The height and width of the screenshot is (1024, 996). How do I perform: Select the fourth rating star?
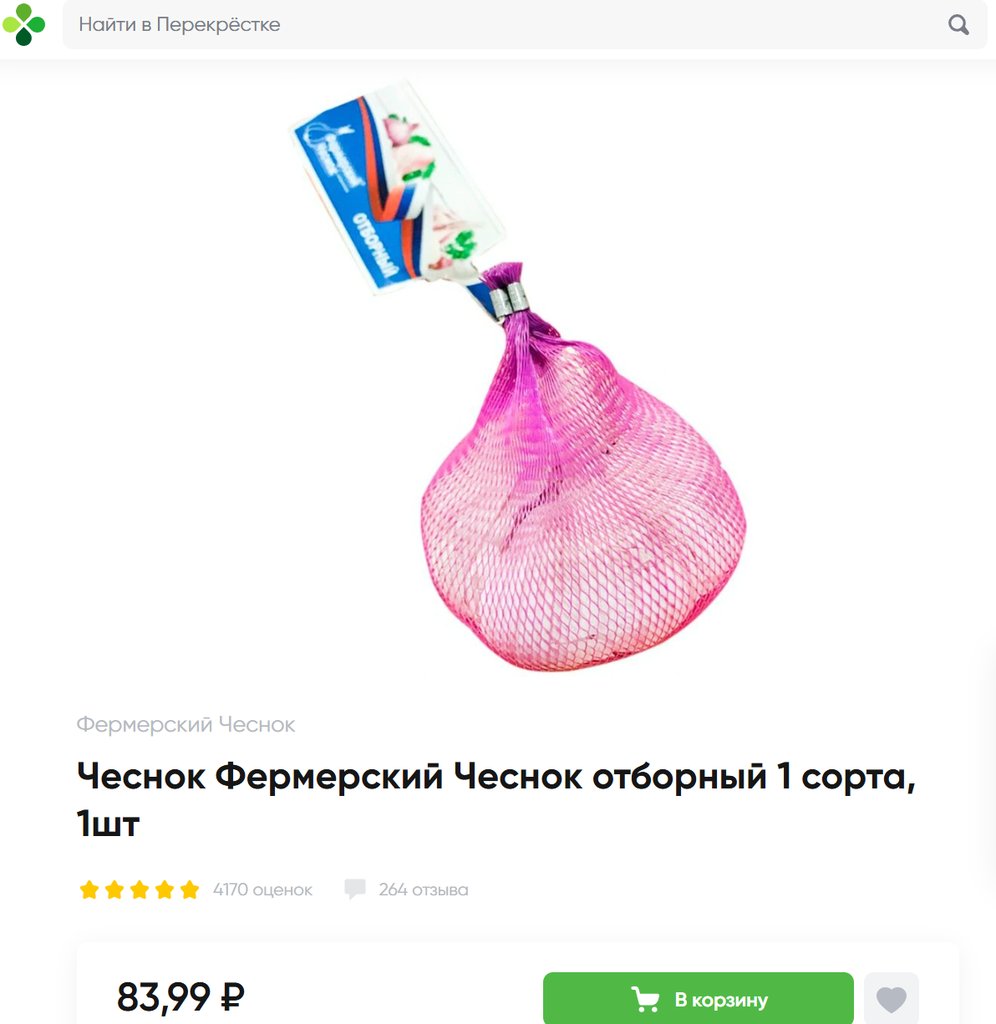pos(165,889)
